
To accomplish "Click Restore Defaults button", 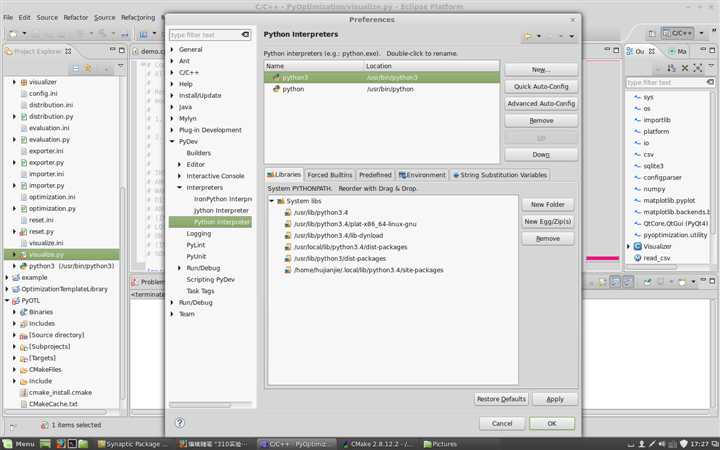I will (501, 399).
